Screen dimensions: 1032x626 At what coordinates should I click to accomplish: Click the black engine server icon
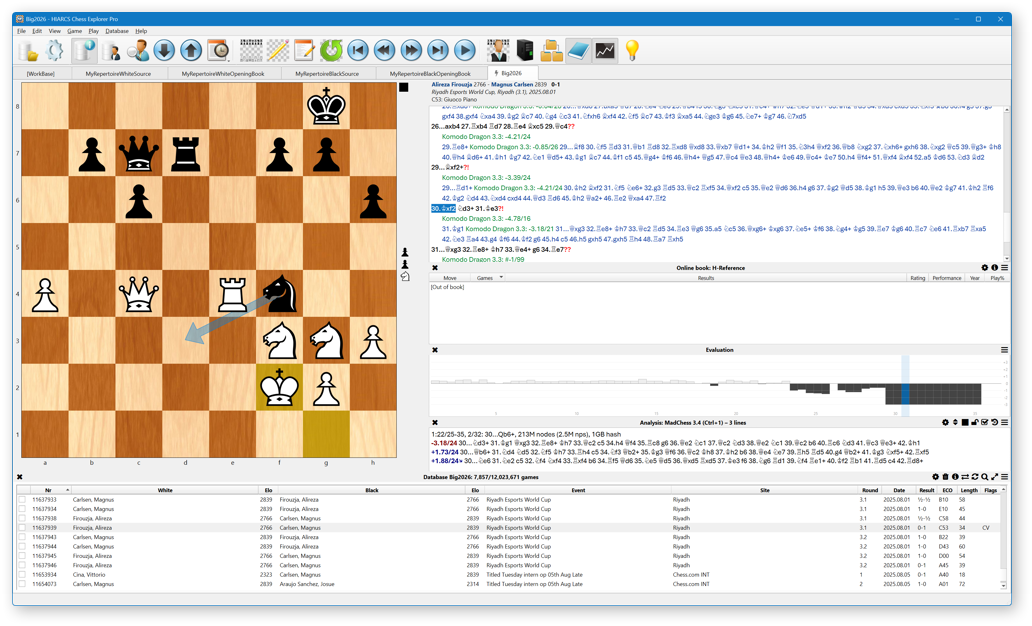click(525, 51)
